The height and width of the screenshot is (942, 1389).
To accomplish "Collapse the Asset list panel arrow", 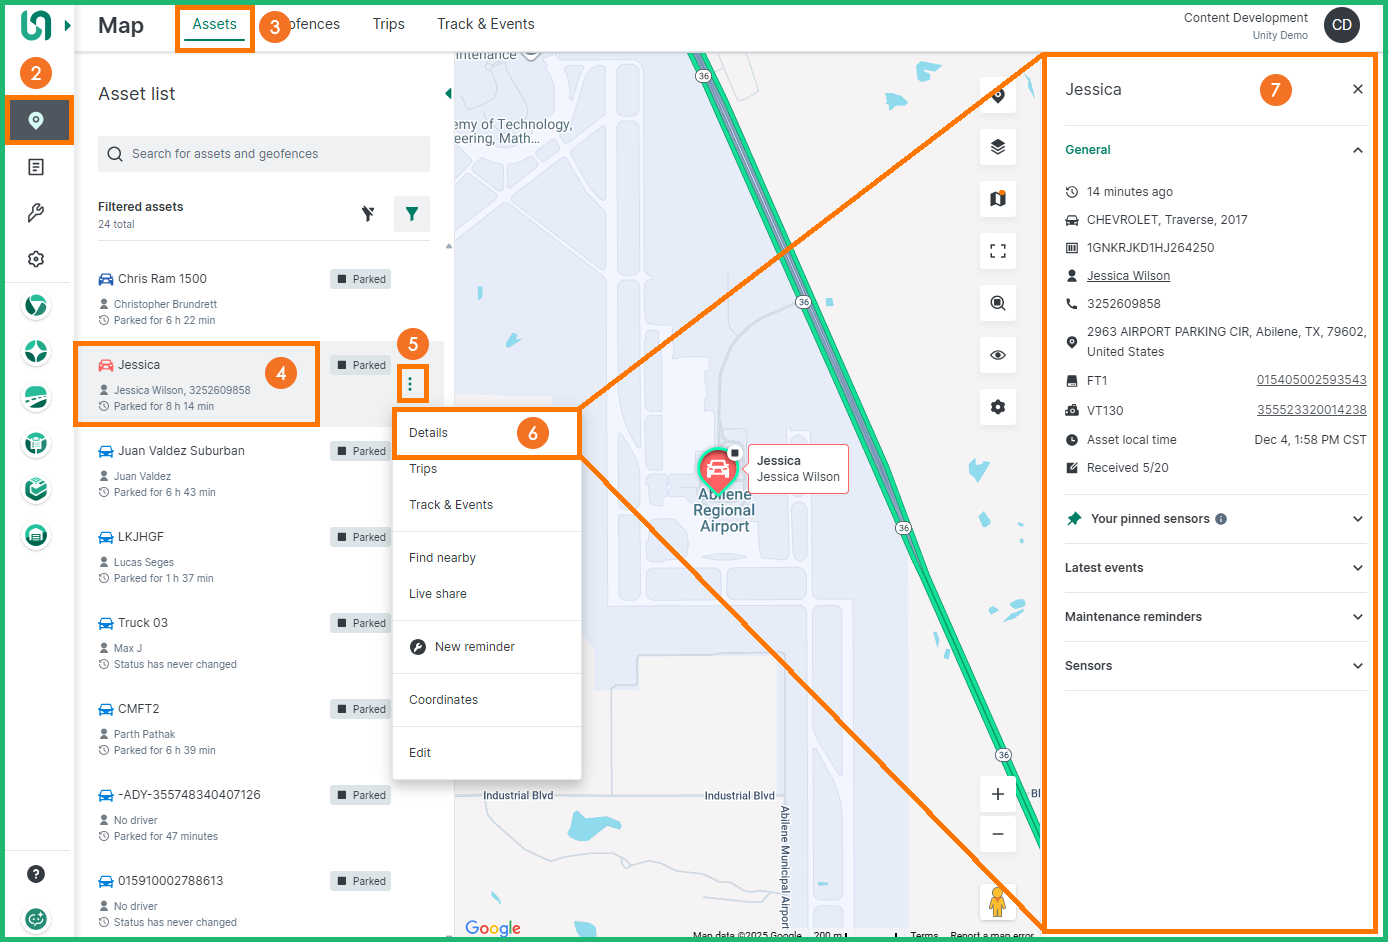I will click(448, 94).
